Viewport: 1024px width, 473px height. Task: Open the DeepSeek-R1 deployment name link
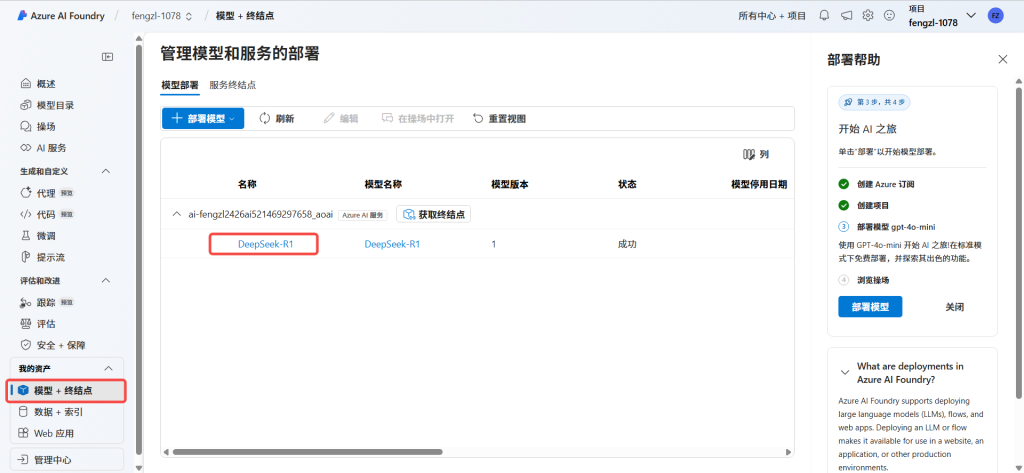coord(265,244)
